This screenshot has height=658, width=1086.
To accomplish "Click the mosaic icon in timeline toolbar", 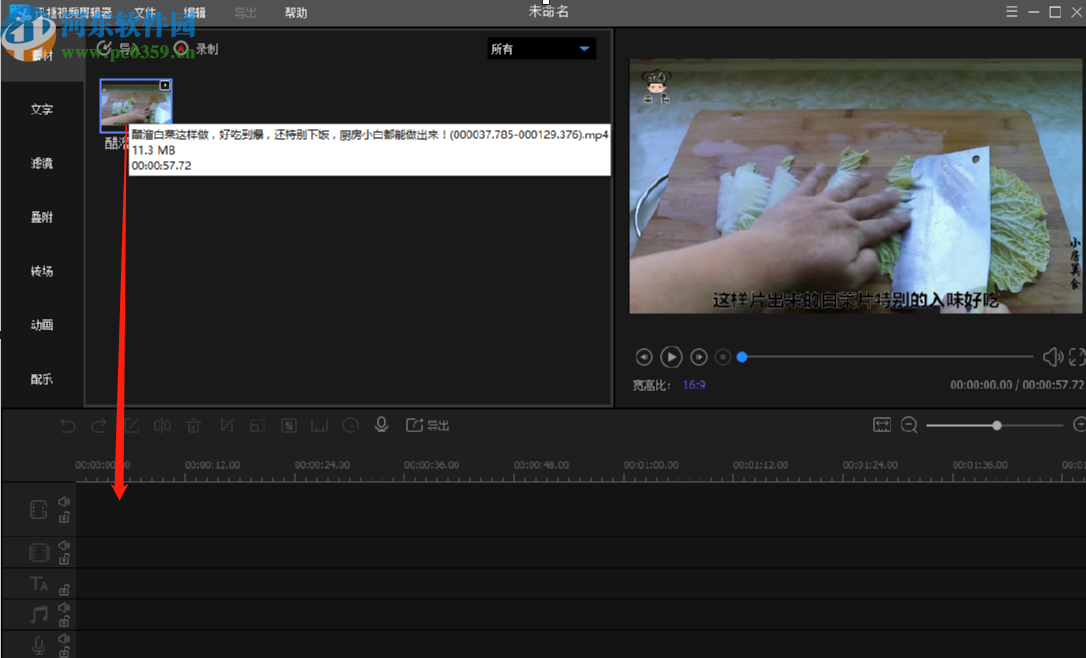I will pyautogui.click(x=289, y=425).
